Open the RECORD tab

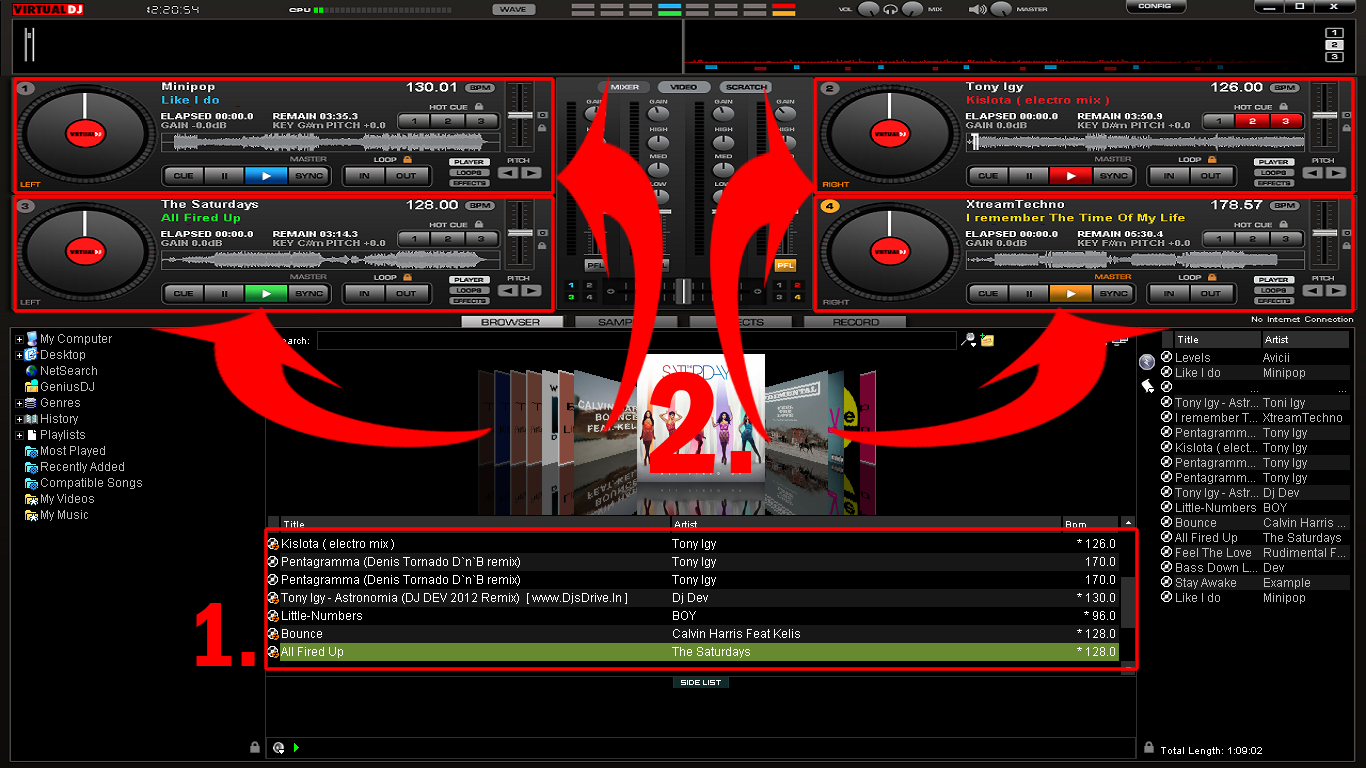[855, 322]
